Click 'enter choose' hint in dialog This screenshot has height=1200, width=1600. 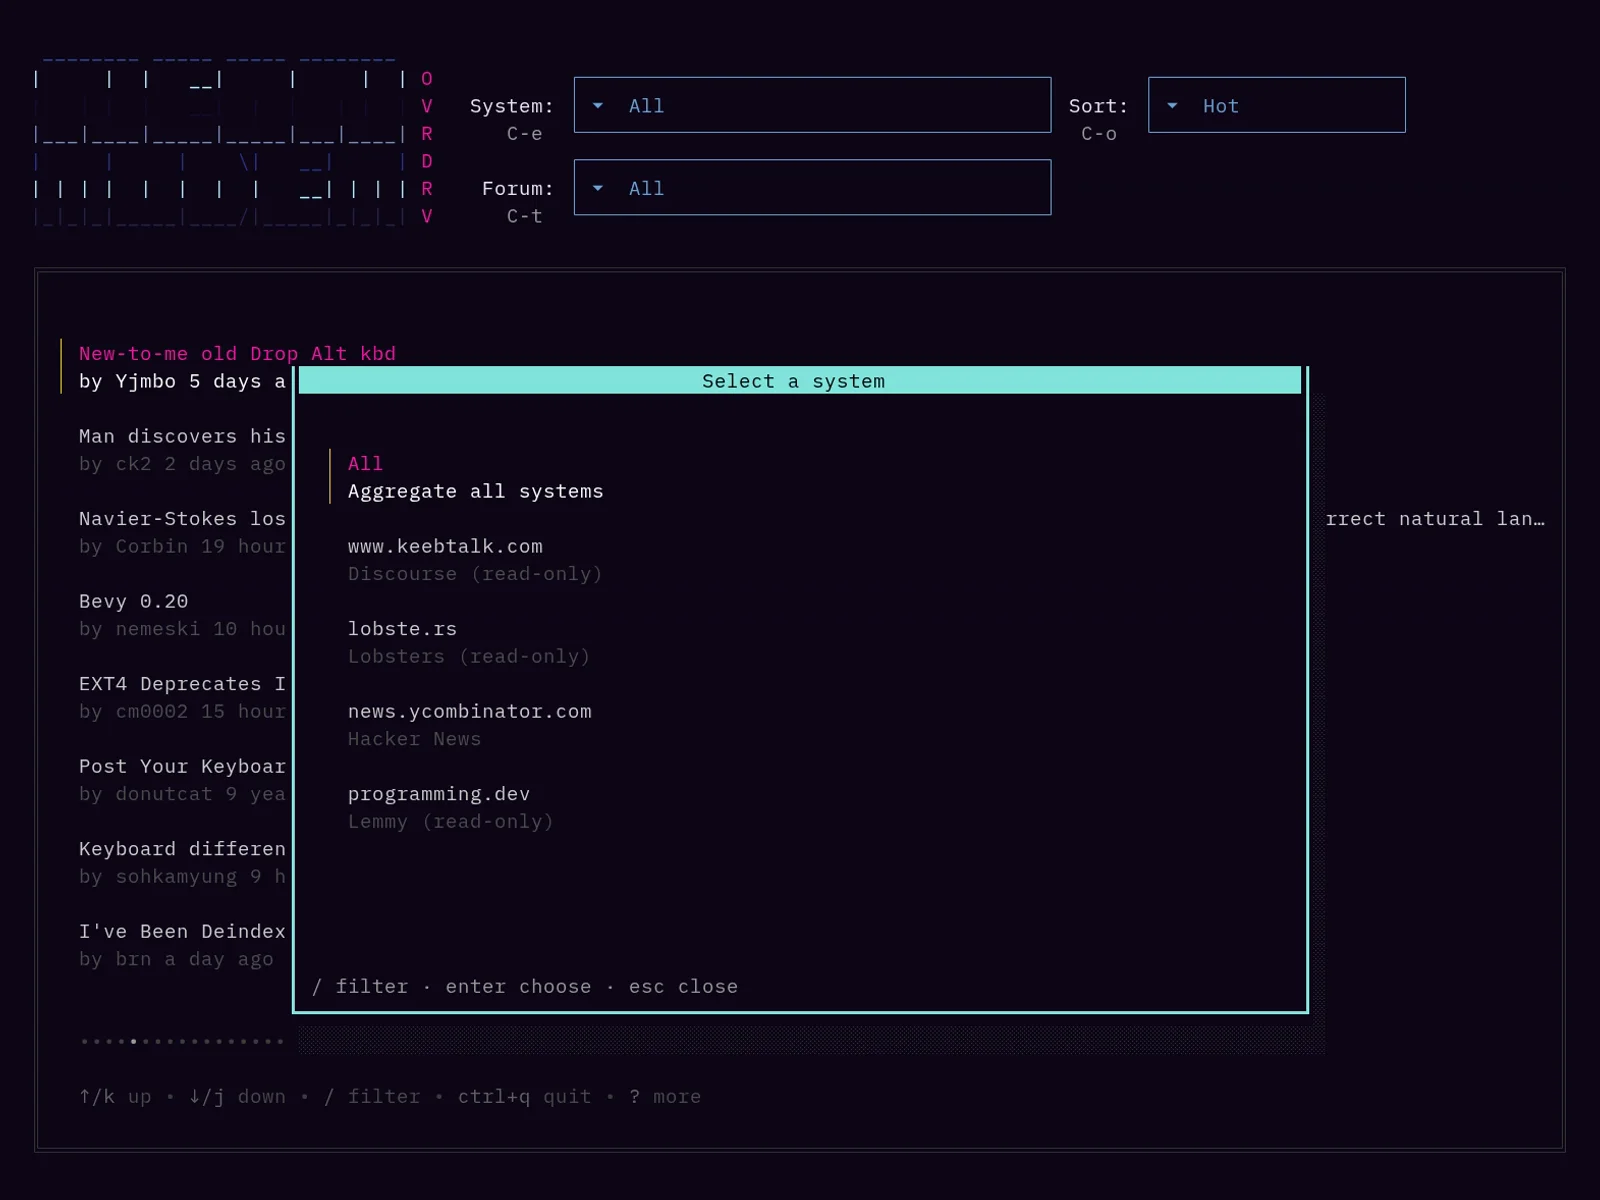[518, 986]
